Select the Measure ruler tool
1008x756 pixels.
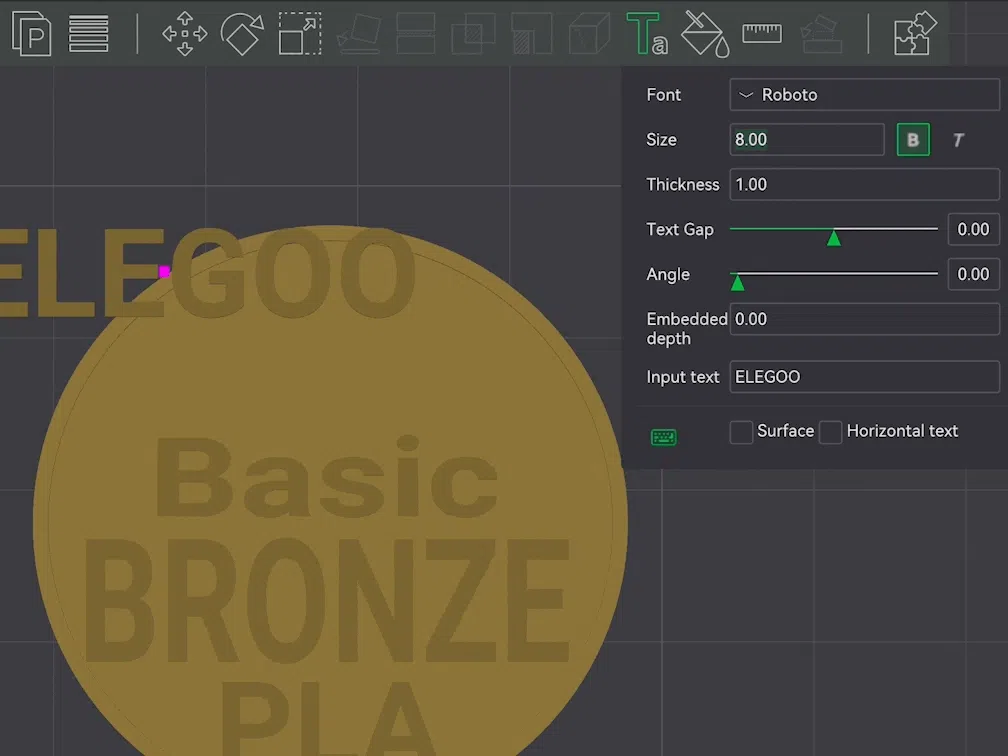762,33
